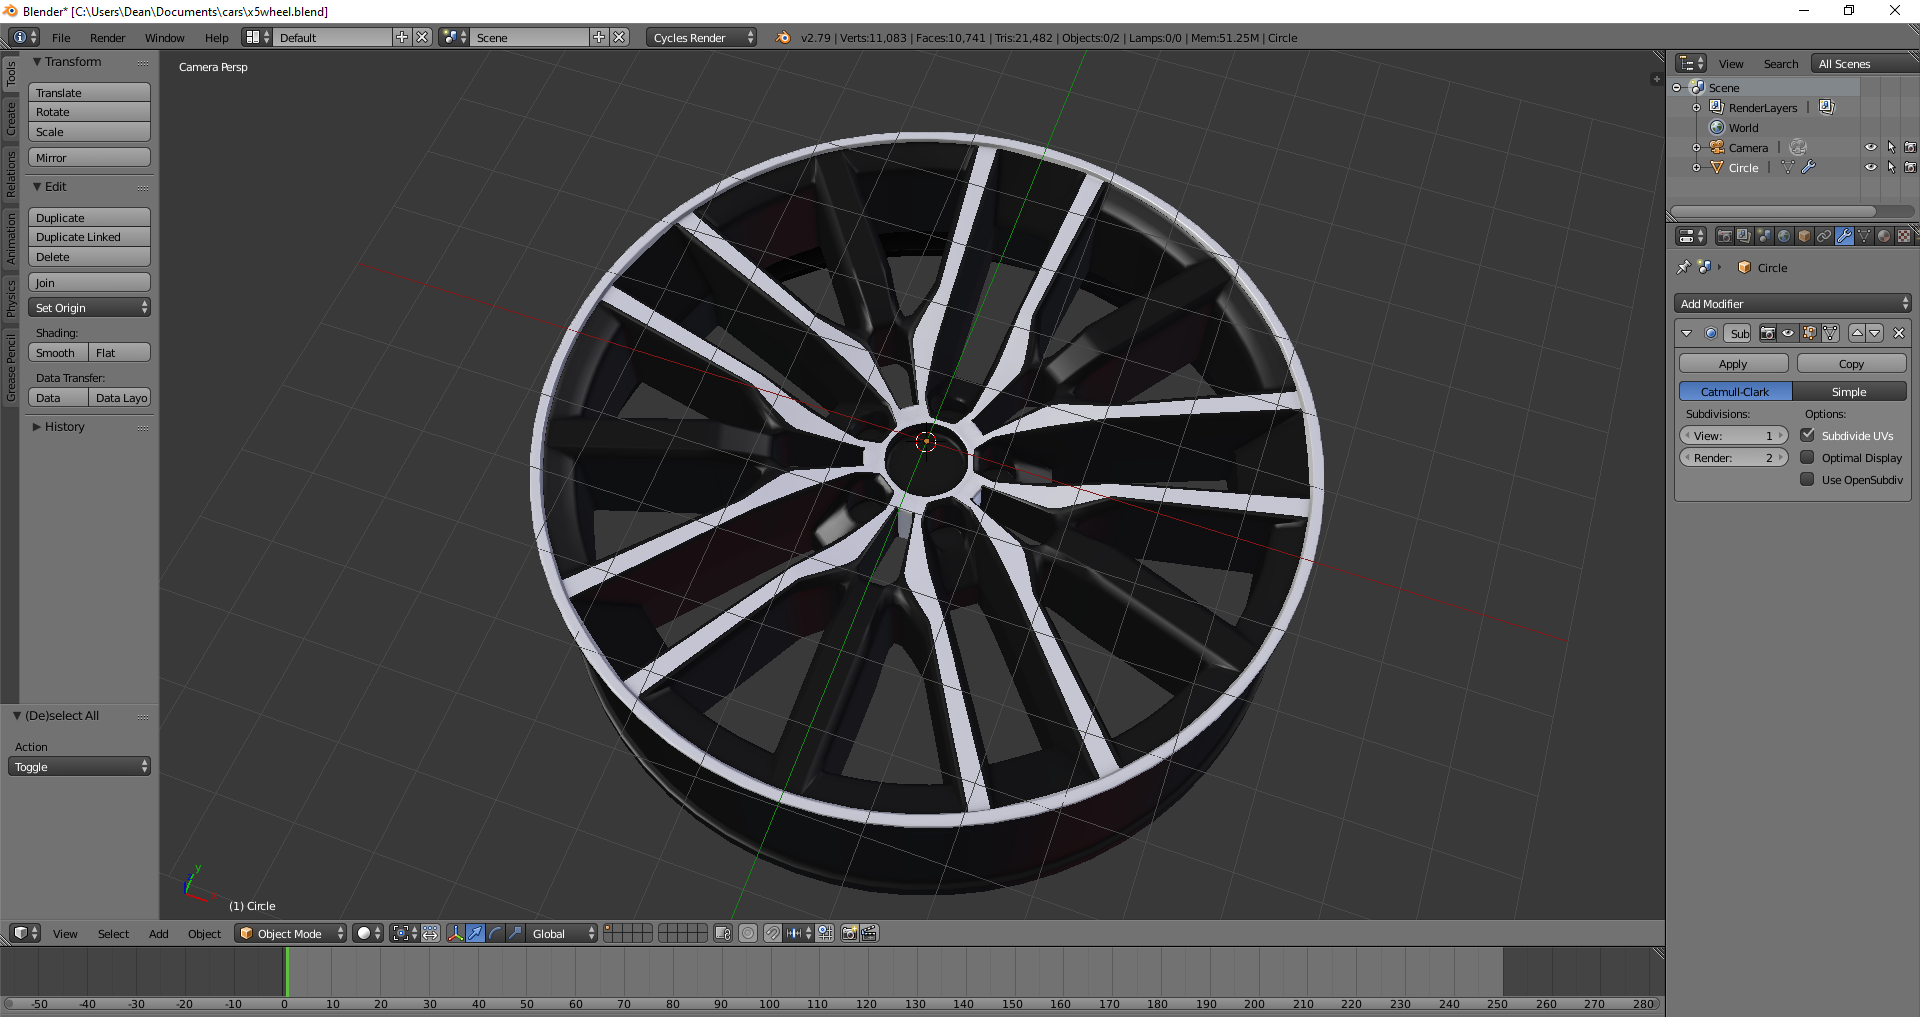The width and height of the screenshot is (1920, 1017).
Task: Expand the RenderLayers tree item
Action: click(x=1696, y=107)
